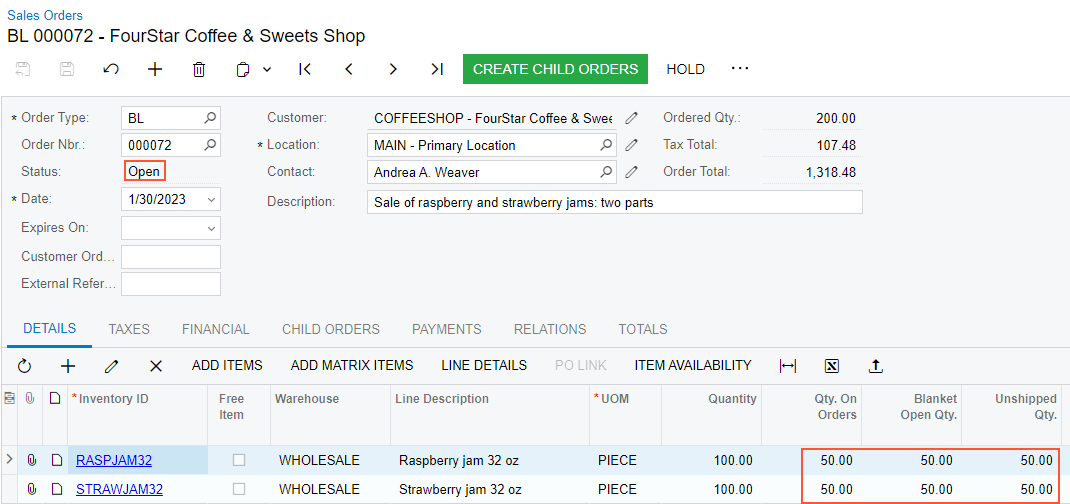Export grid to Excel
This screenshot has width=1070, height=504.
click(x=832, y=366)
